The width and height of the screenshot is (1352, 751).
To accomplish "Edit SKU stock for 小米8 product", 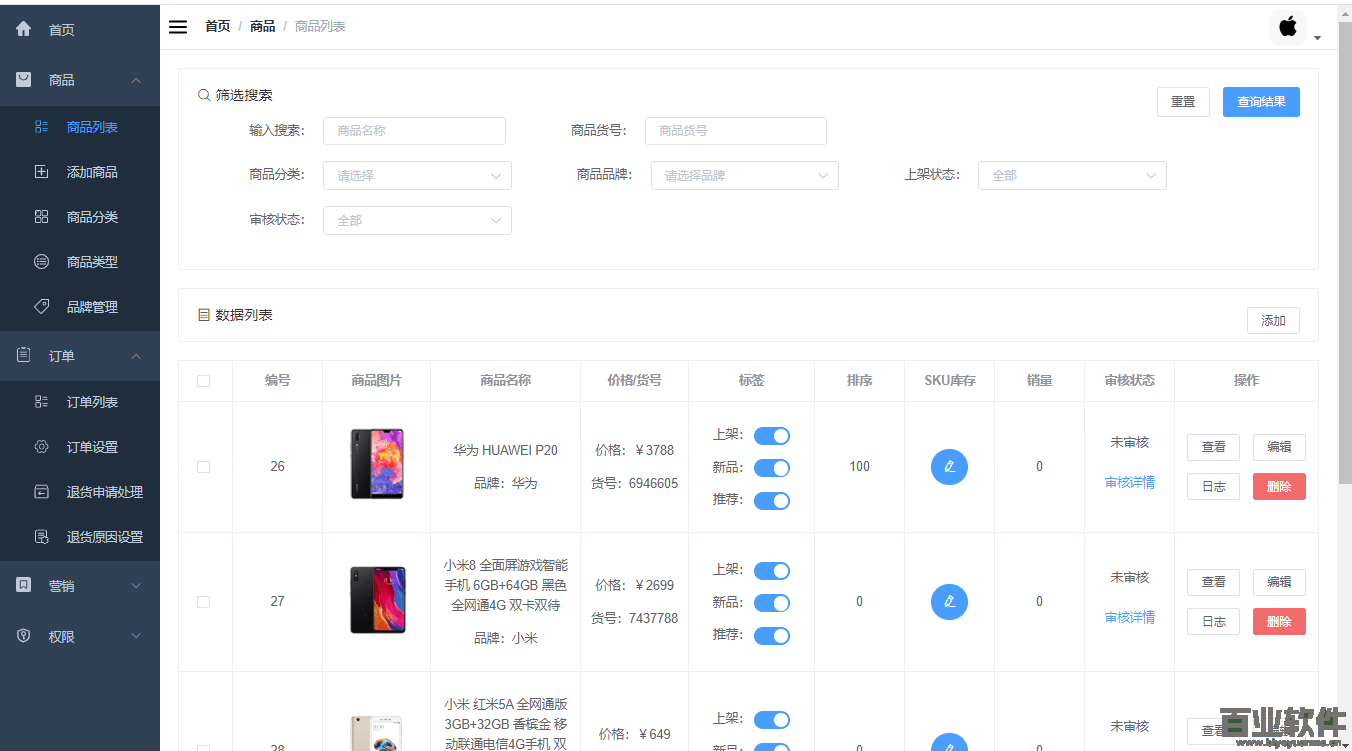I will tap(949, 601).
